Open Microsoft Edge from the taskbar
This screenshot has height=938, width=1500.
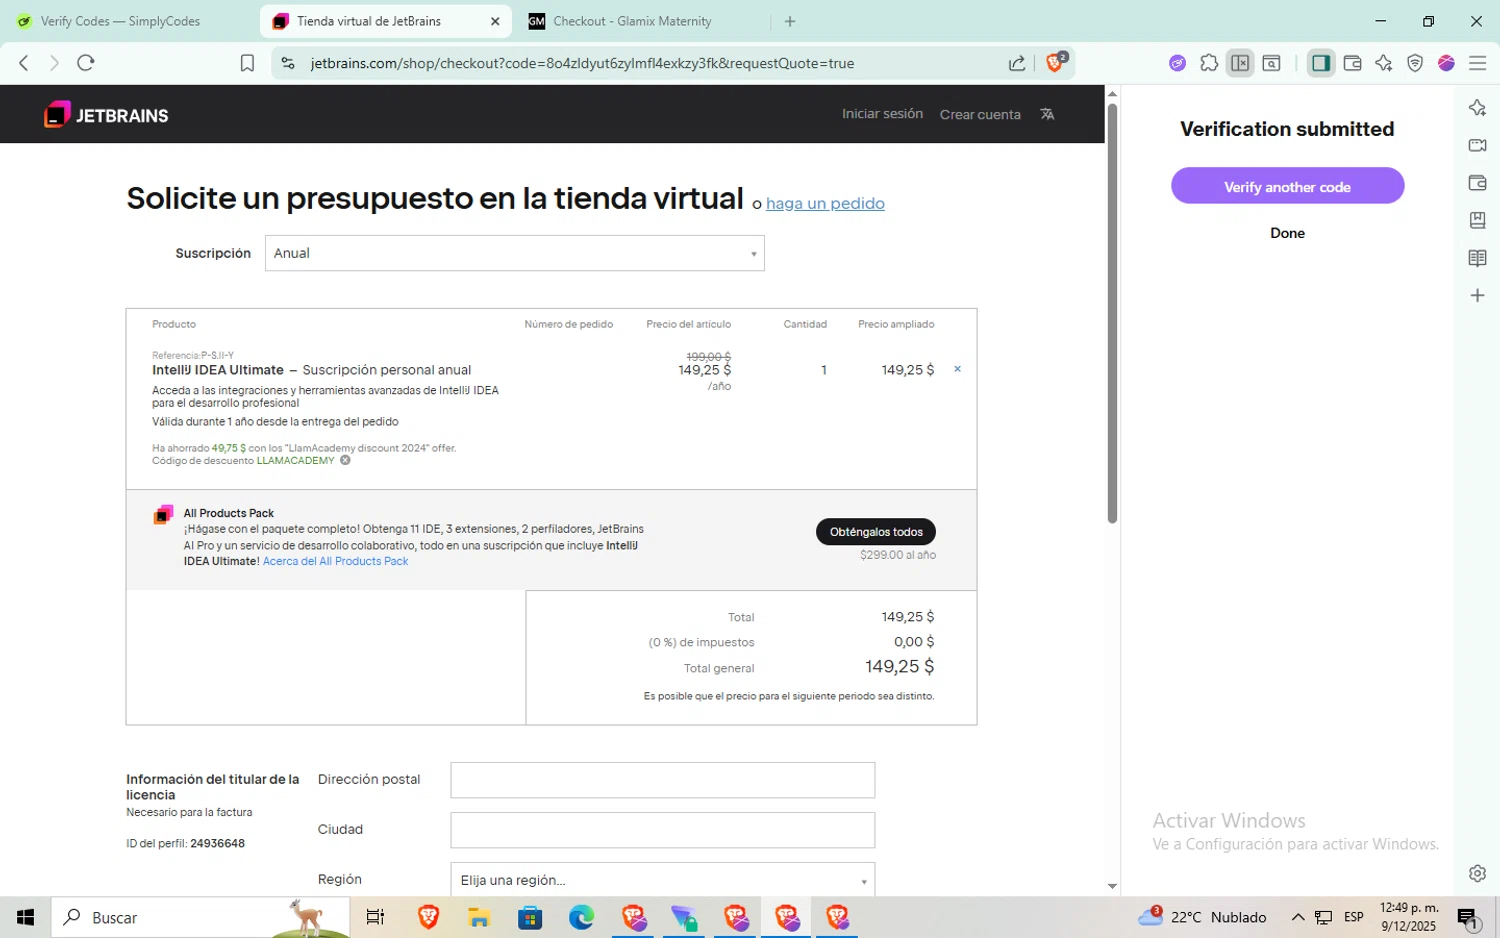point(581,917)
